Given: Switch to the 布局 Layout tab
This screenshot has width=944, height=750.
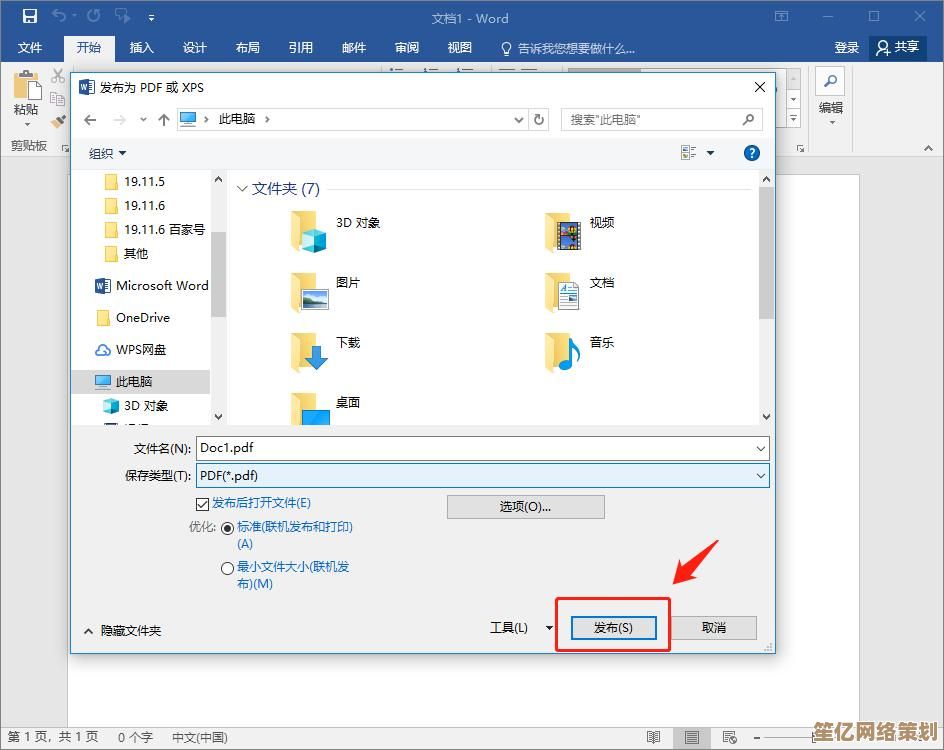Looking at the screenshot, I should [x=247, y=48].
